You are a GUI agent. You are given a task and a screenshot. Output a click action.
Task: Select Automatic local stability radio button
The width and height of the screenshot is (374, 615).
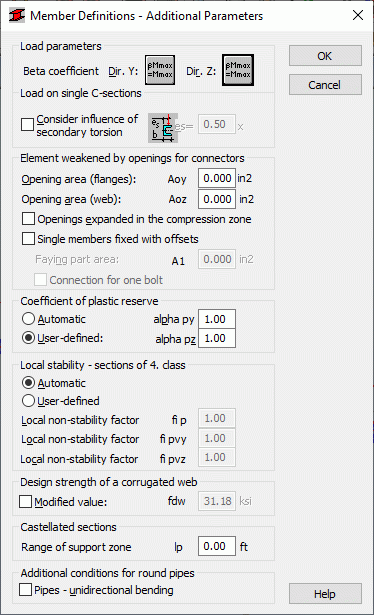pos(28,382)
